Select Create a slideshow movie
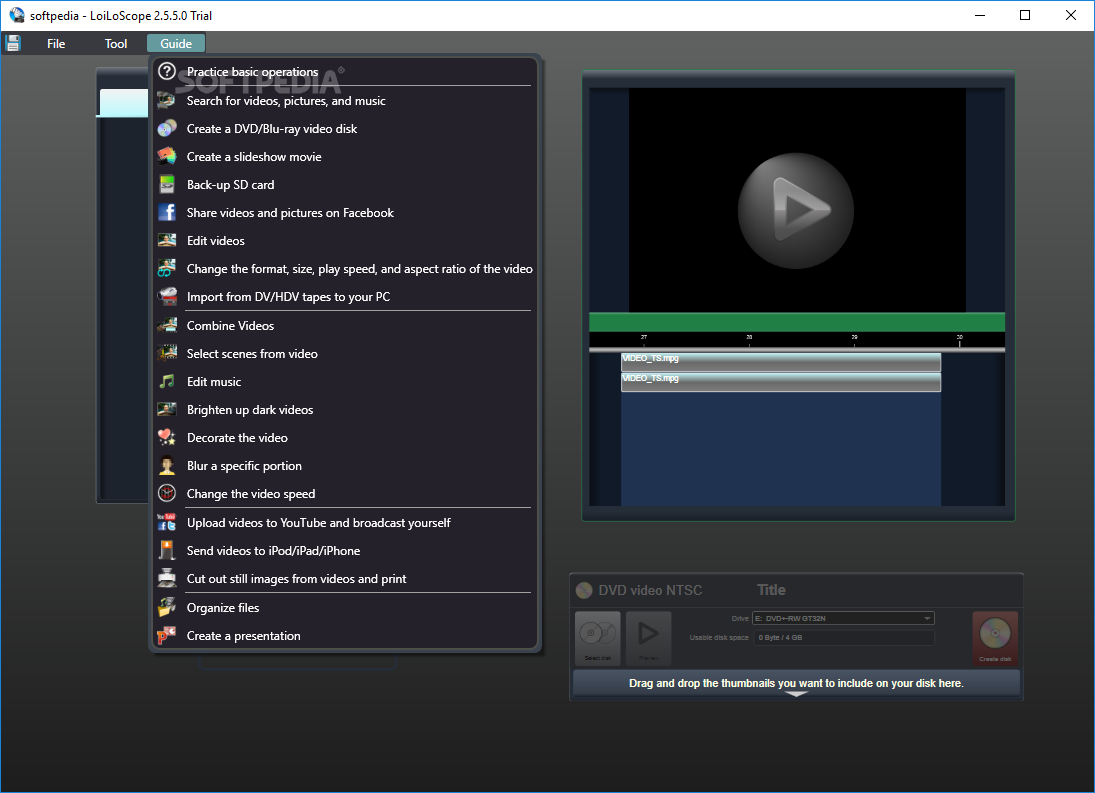The width and height of the screenshot is (1095, 793). point(254,156)
